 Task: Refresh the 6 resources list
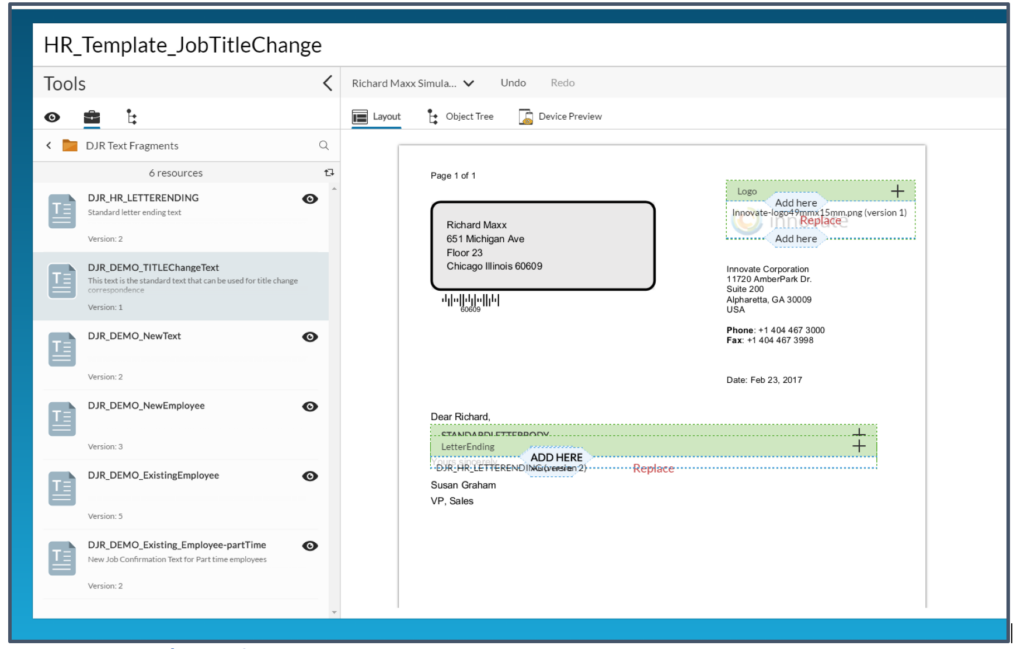328,173
